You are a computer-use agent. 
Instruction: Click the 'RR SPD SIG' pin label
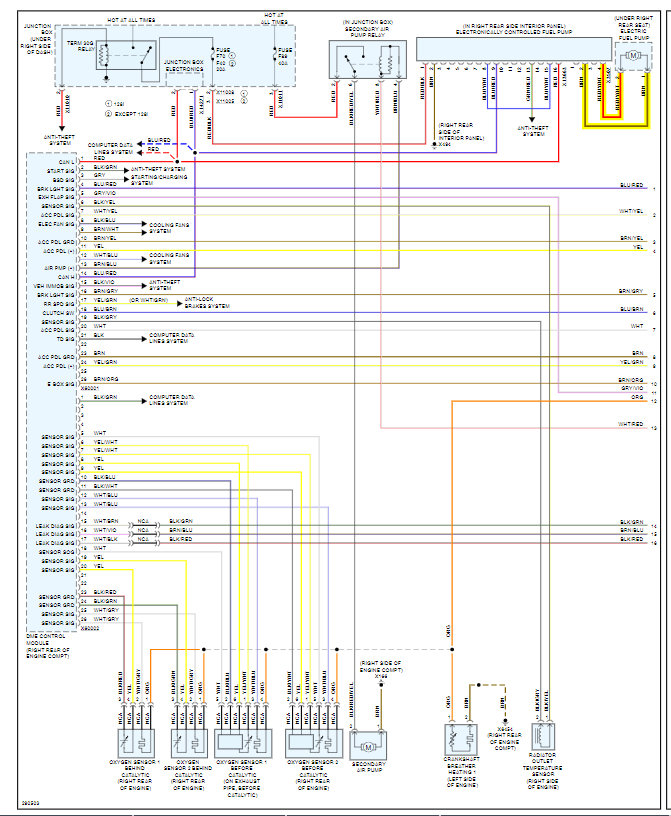[x=59, y=304]
